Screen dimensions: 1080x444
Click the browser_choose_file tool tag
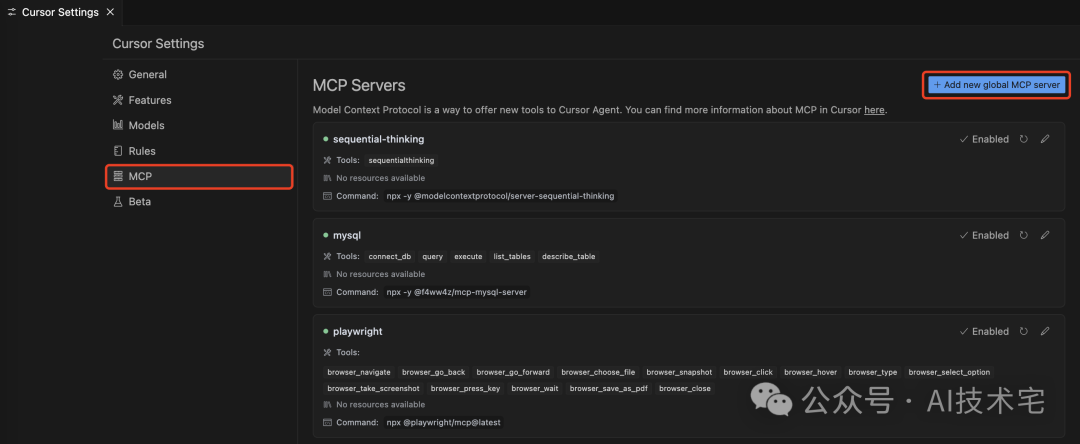pyautogui.click(x=598, y=372)
